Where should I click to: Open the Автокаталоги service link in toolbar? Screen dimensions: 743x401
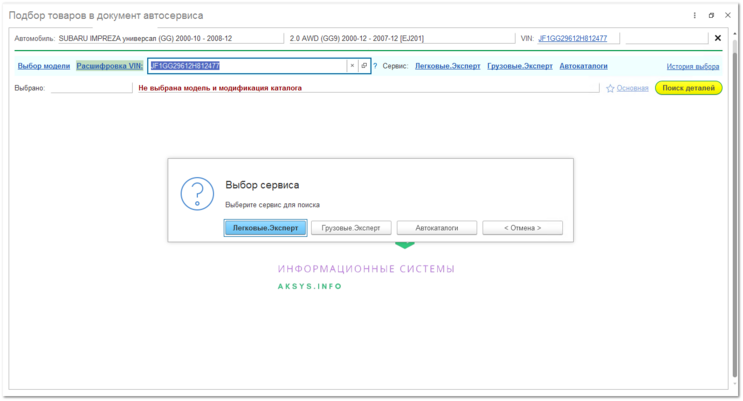coord(583,66)
